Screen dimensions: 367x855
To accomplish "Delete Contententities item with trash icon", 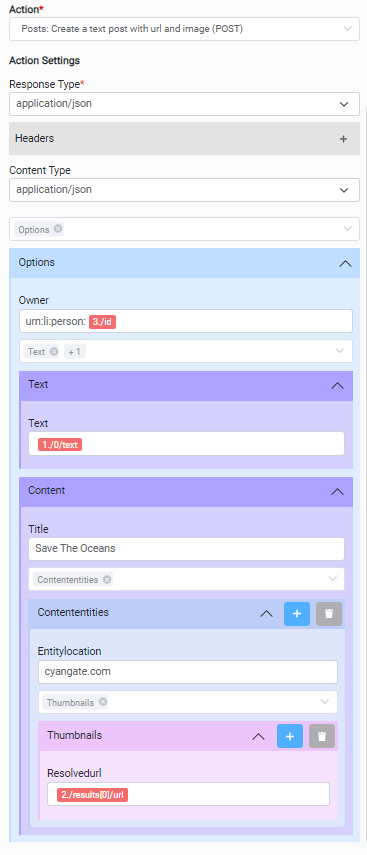I will 329,614.
